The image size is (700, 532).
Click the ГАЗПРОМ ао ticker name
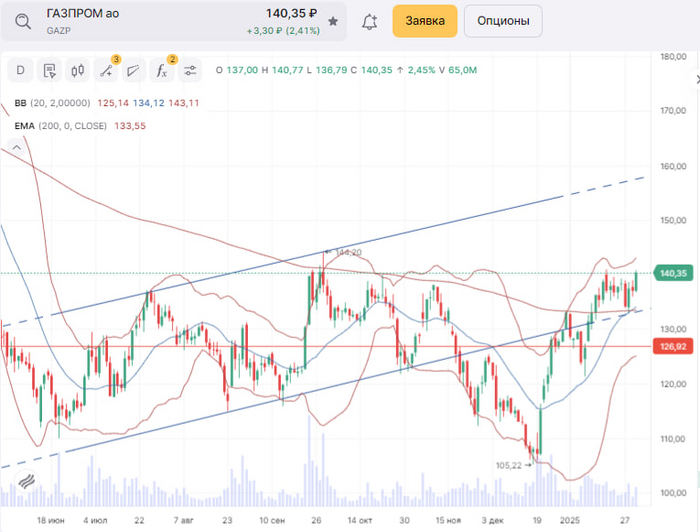[83, 13]
